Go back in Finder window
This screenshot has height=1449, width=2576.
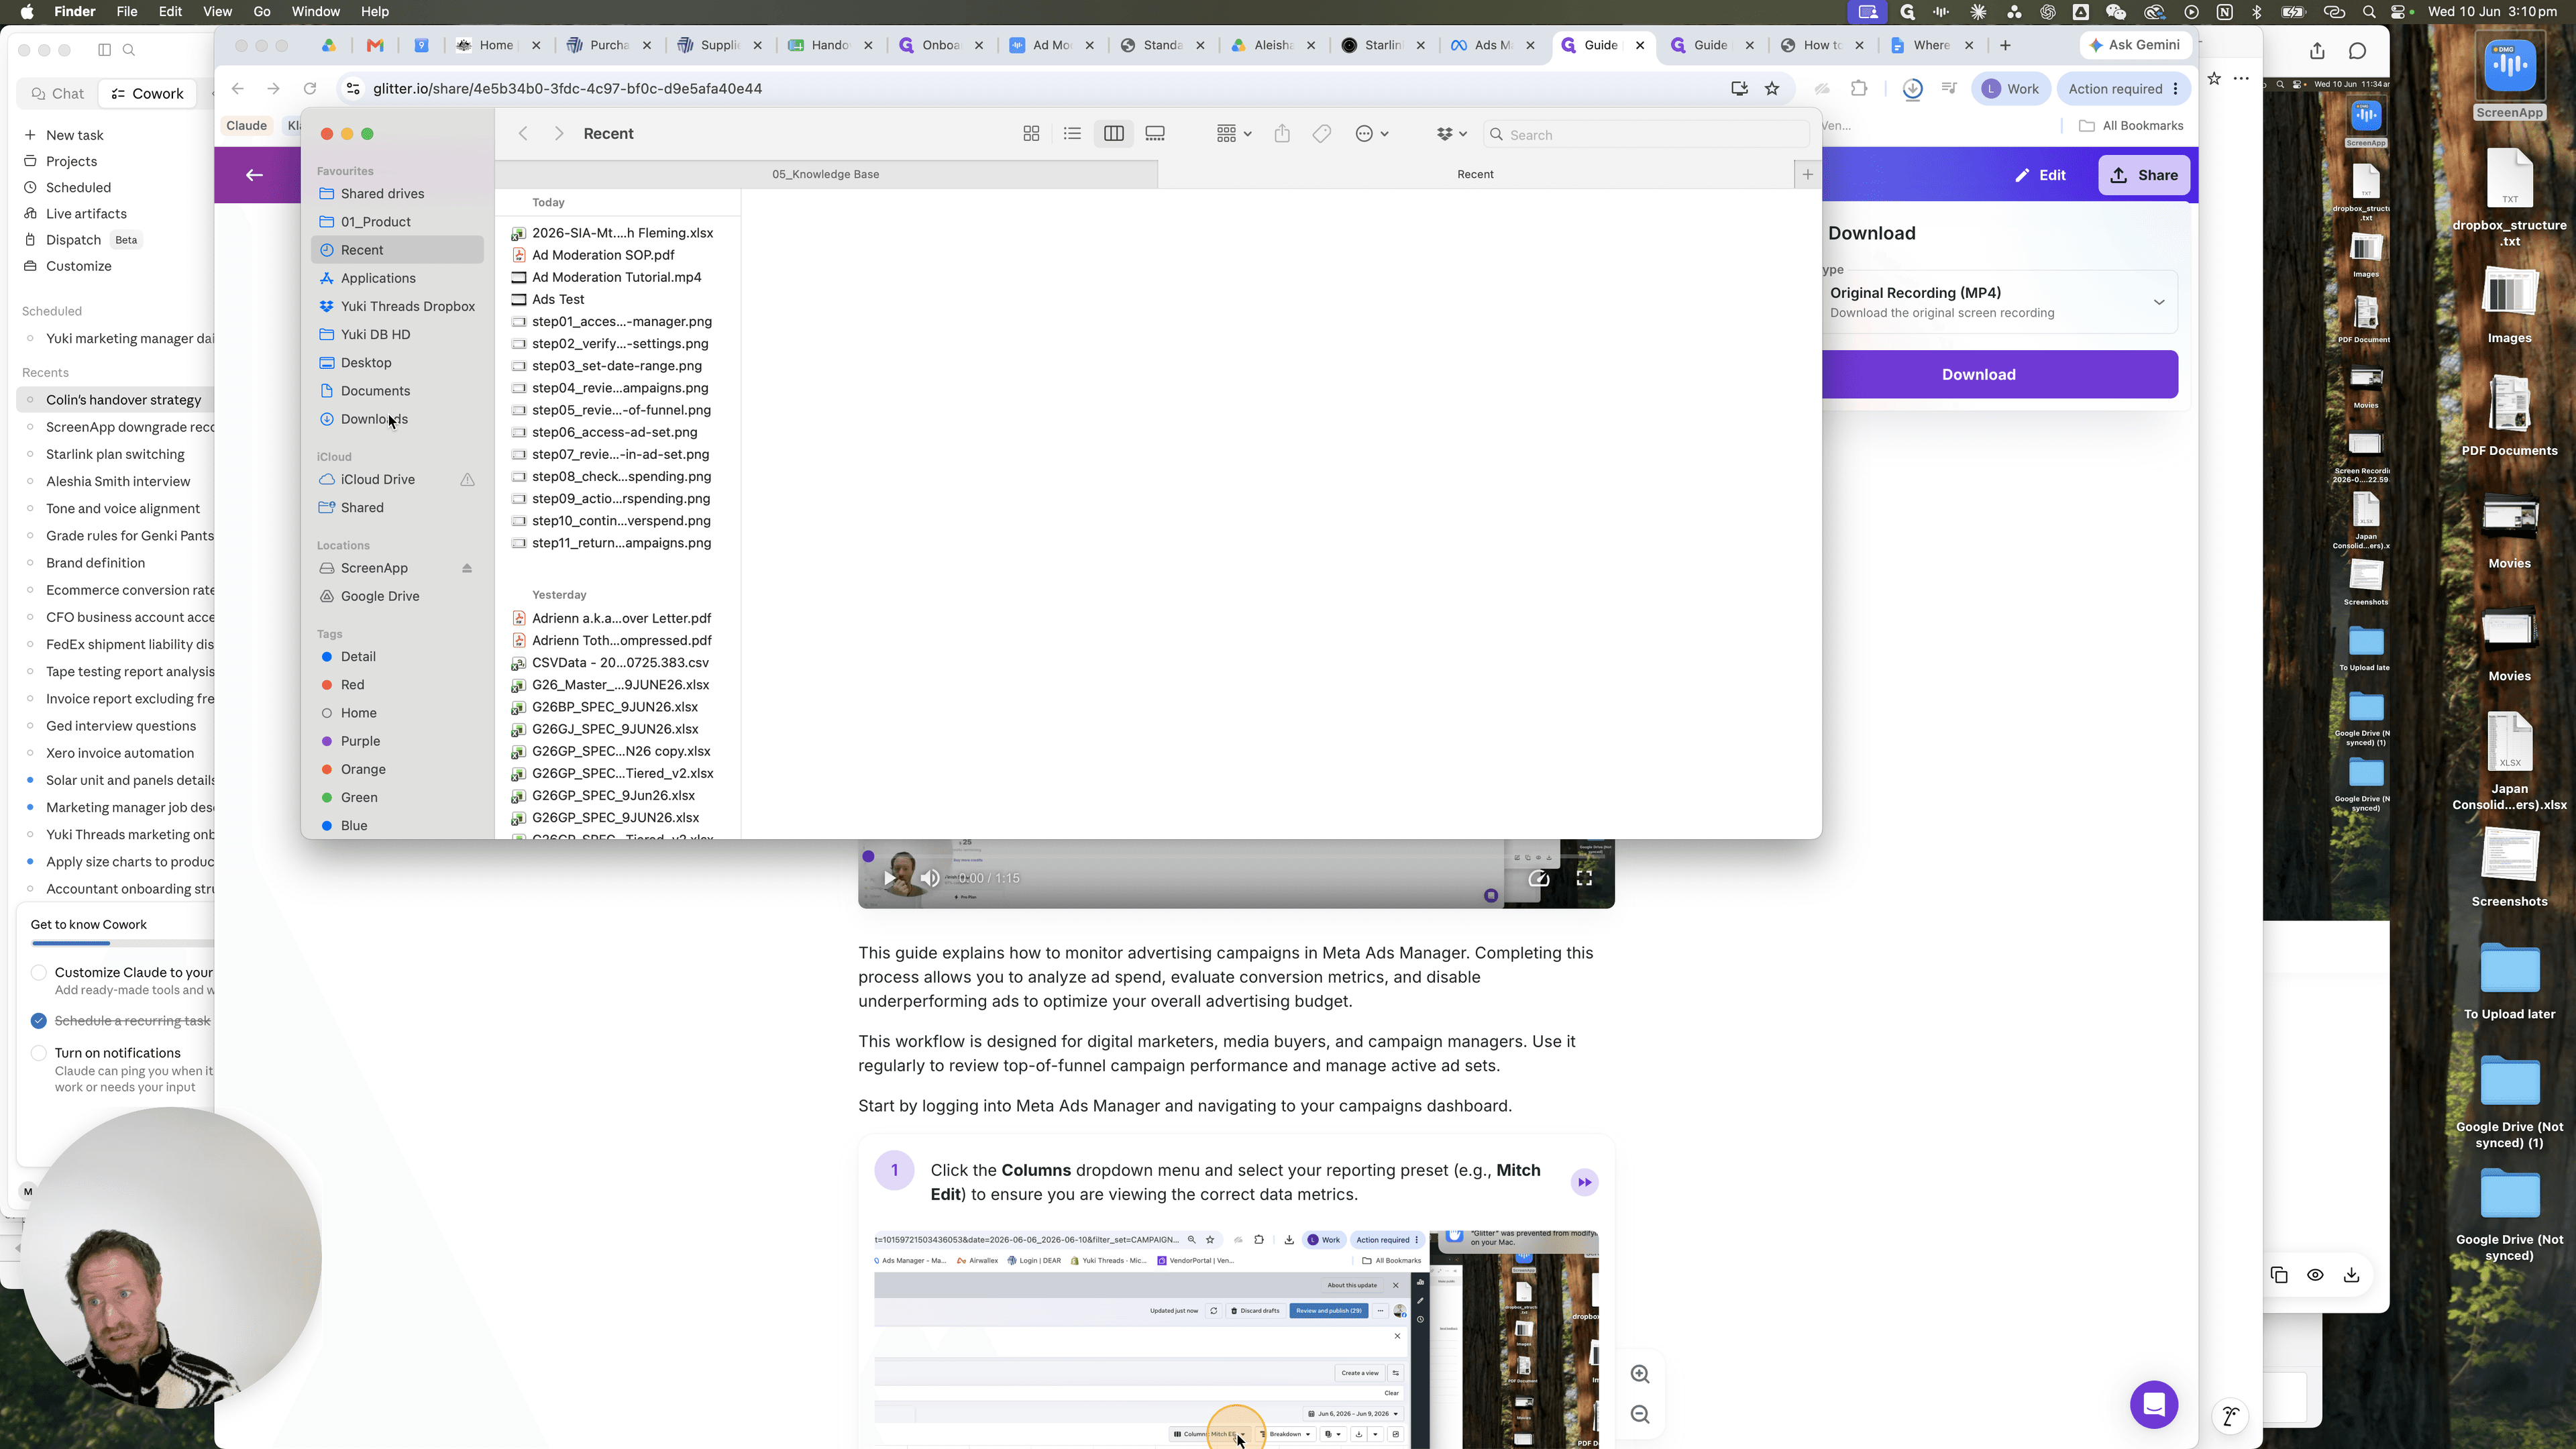coord(523,134)
